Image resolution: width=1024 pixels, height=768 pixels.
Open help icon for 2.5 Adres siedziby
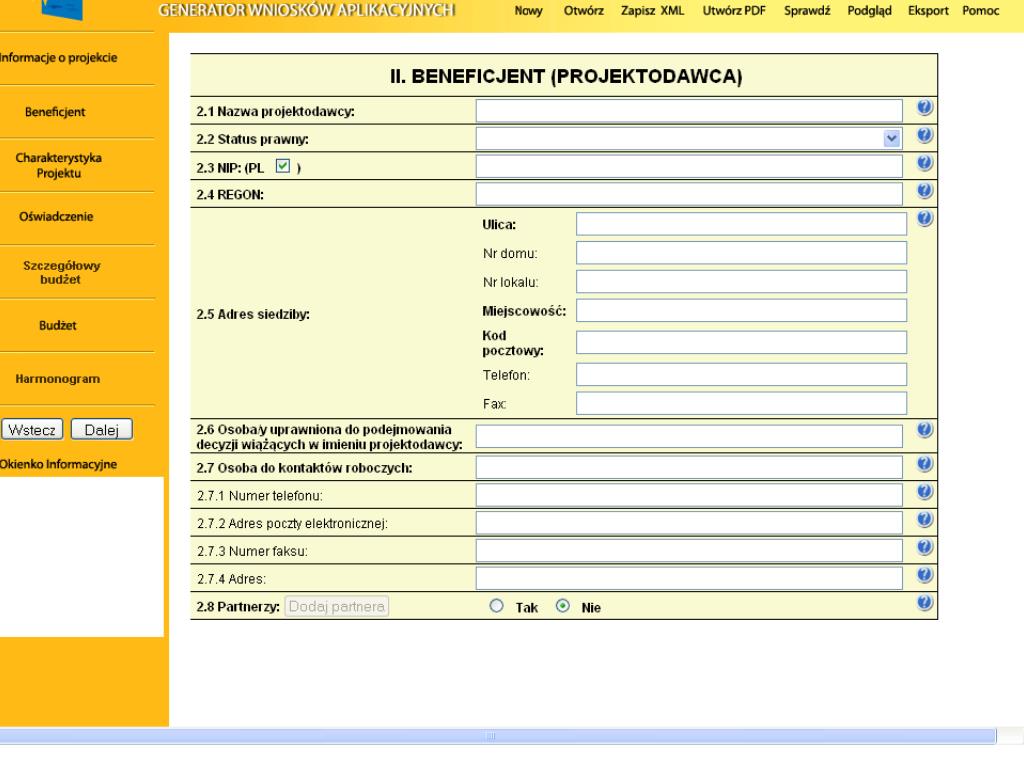click(924, 218)
